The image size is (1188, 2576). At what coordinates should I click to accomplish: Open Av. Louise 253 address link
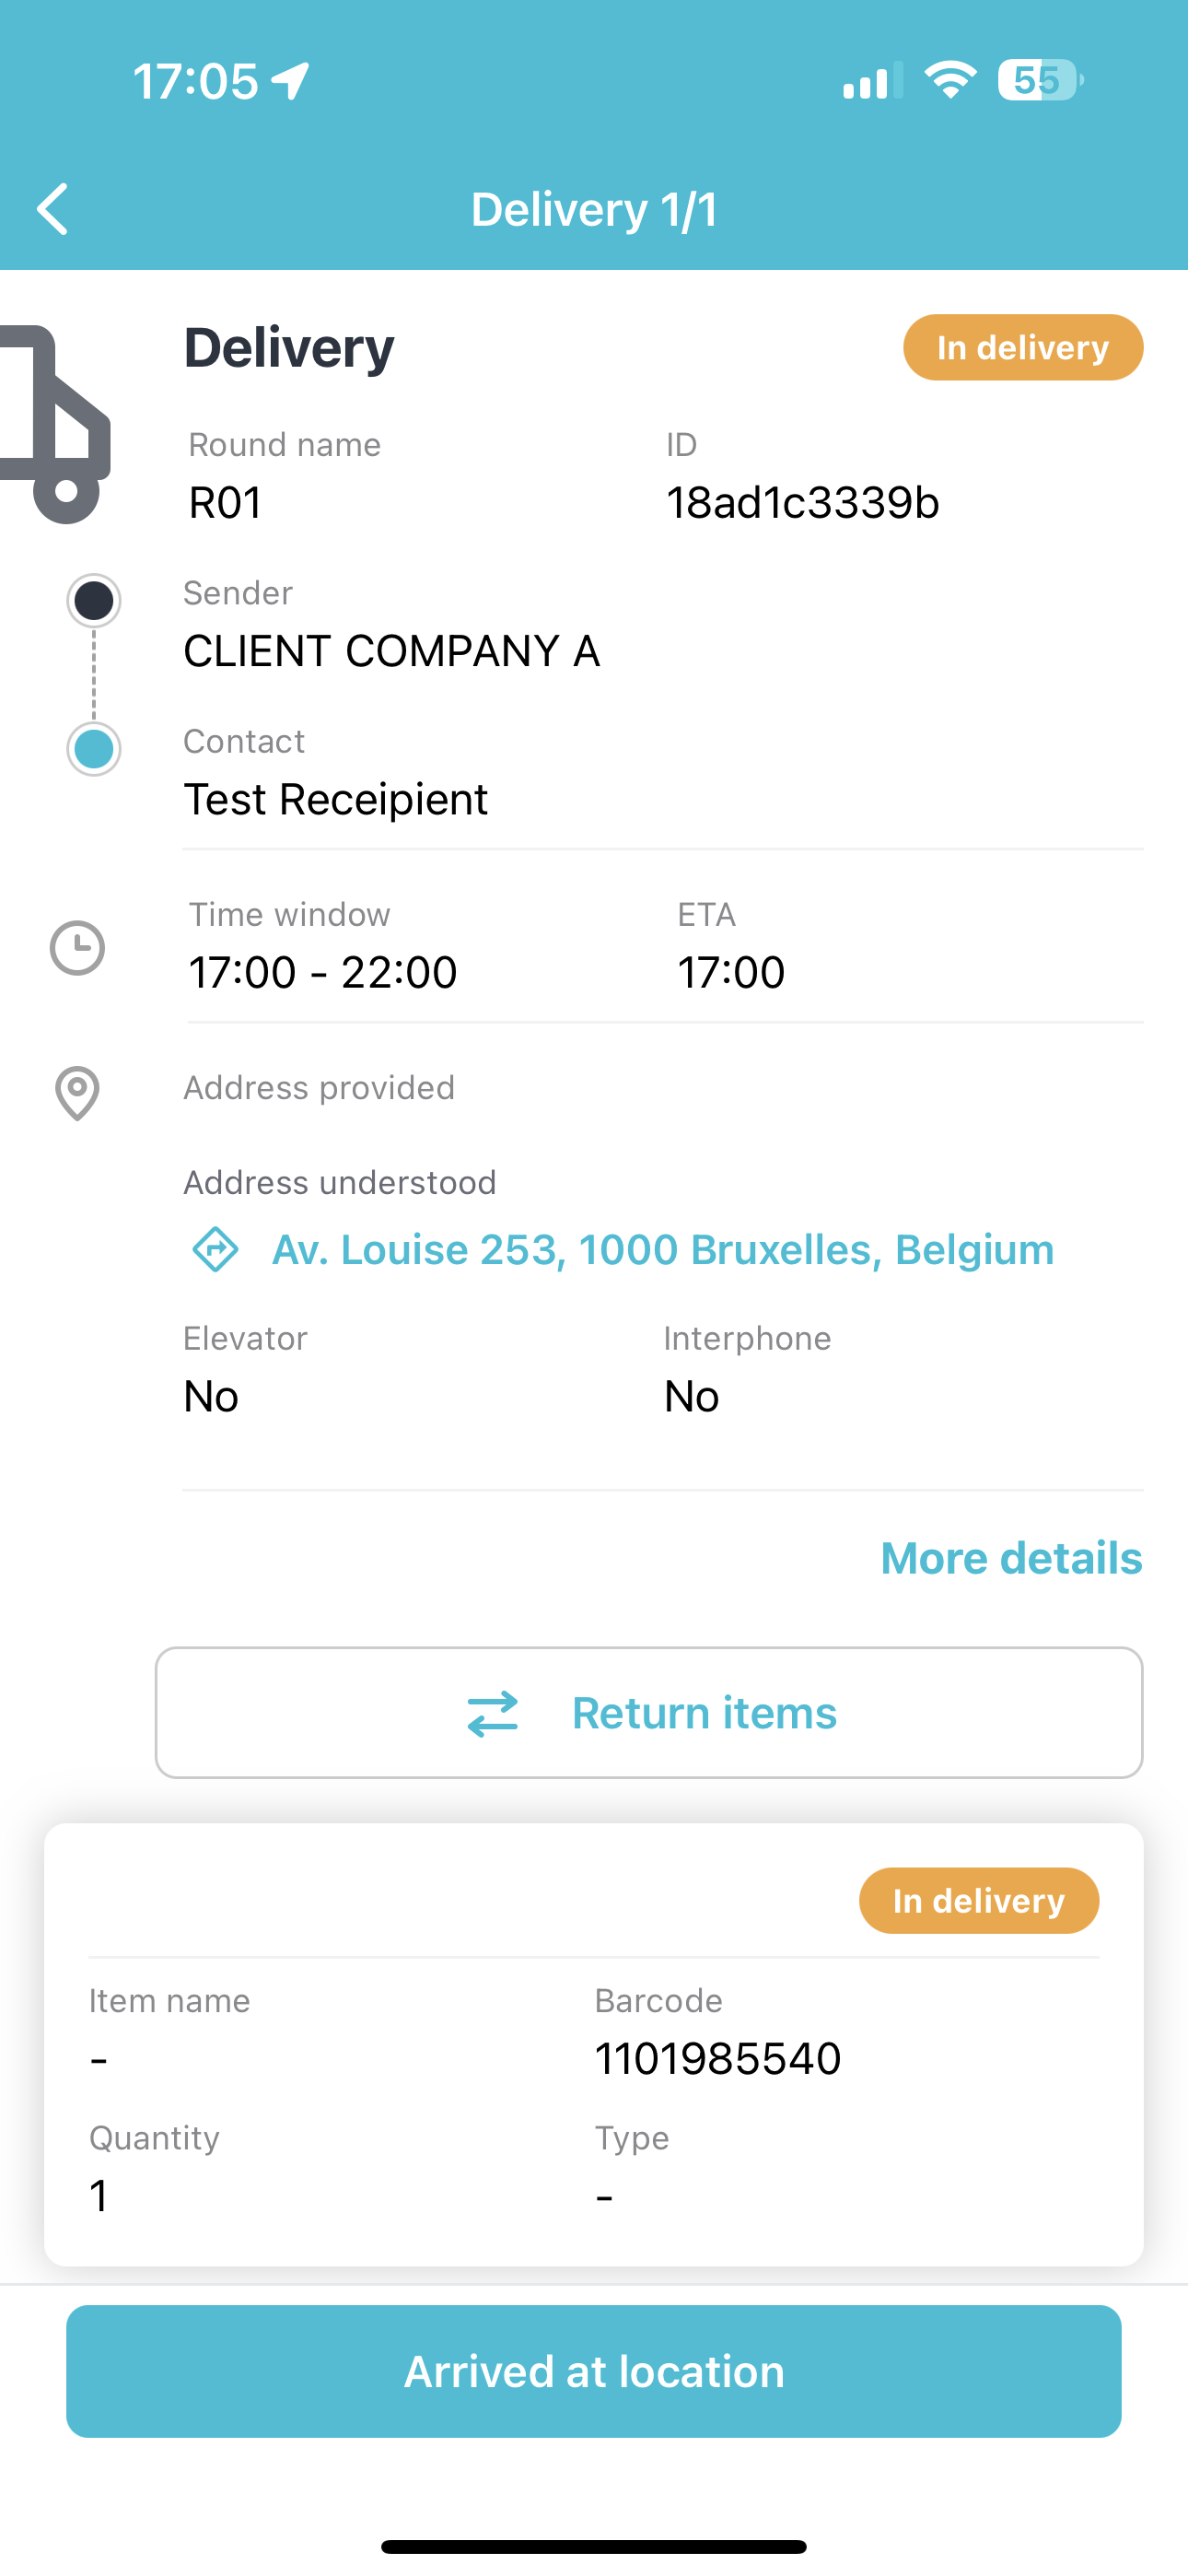pyautogui.click(x=663, y=1249)
